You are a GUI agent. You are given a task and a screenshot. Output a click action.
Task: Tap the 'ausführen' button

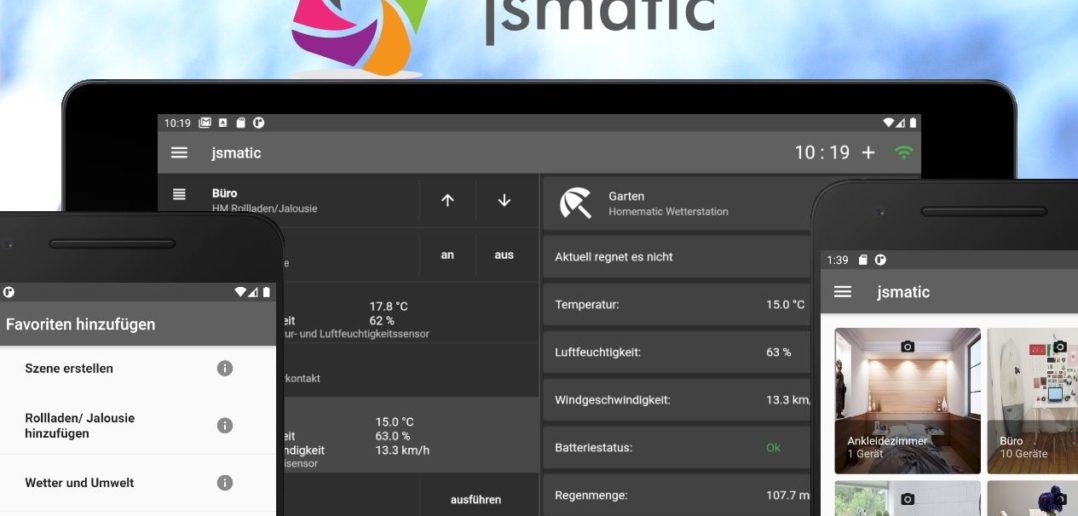pos(476,500)
